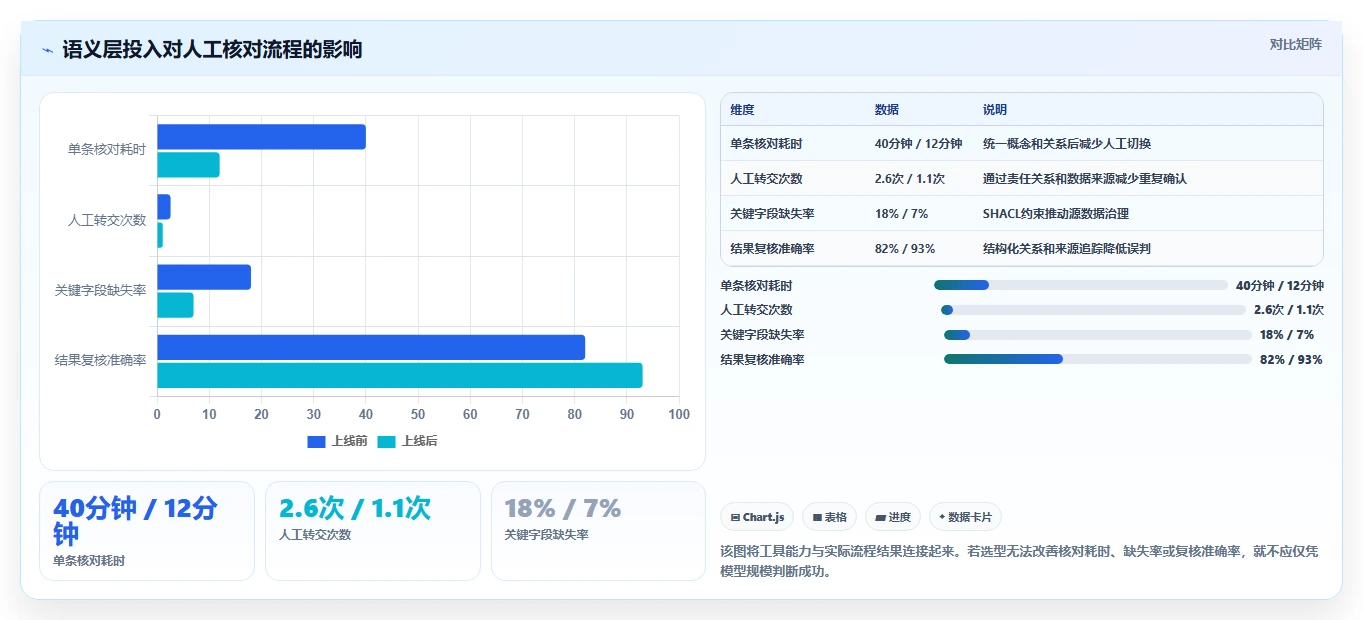Open the 2.6次 / 1.1次 data card
The height and width of the screenshot is (620, 1363).
373,531
